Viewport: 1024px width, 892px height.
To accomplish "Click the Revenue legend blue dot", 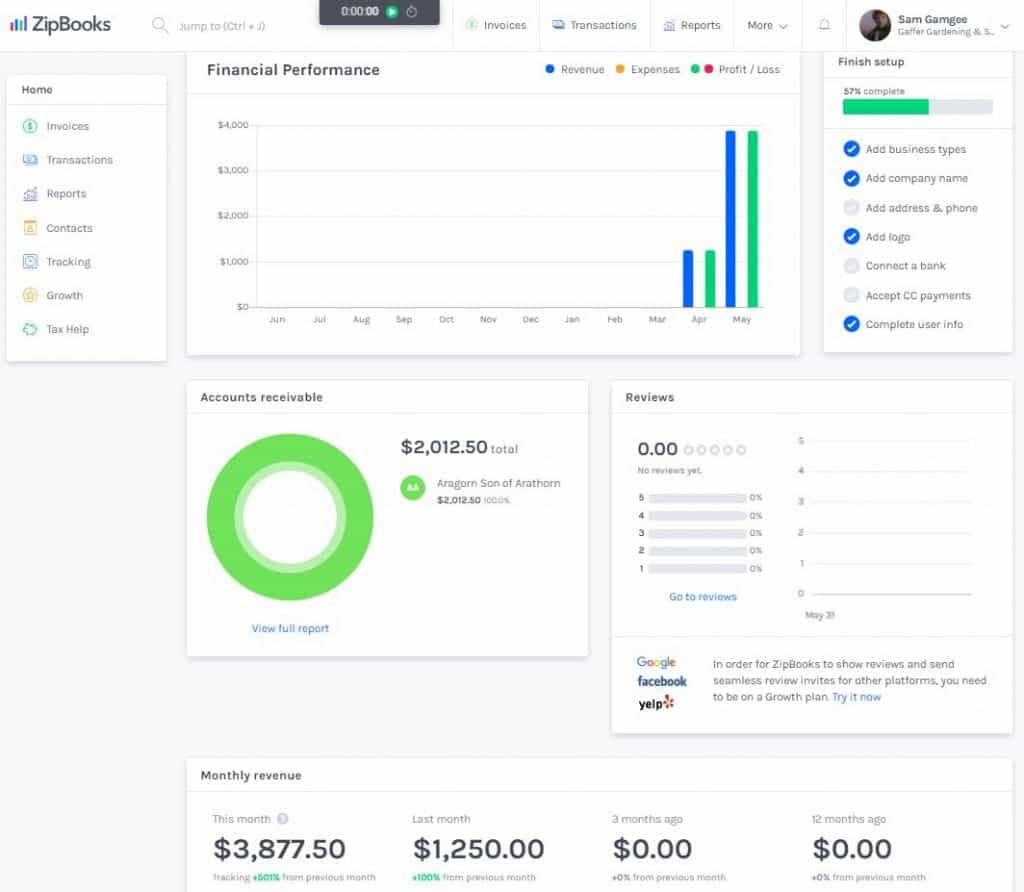I will pos(550,69).
